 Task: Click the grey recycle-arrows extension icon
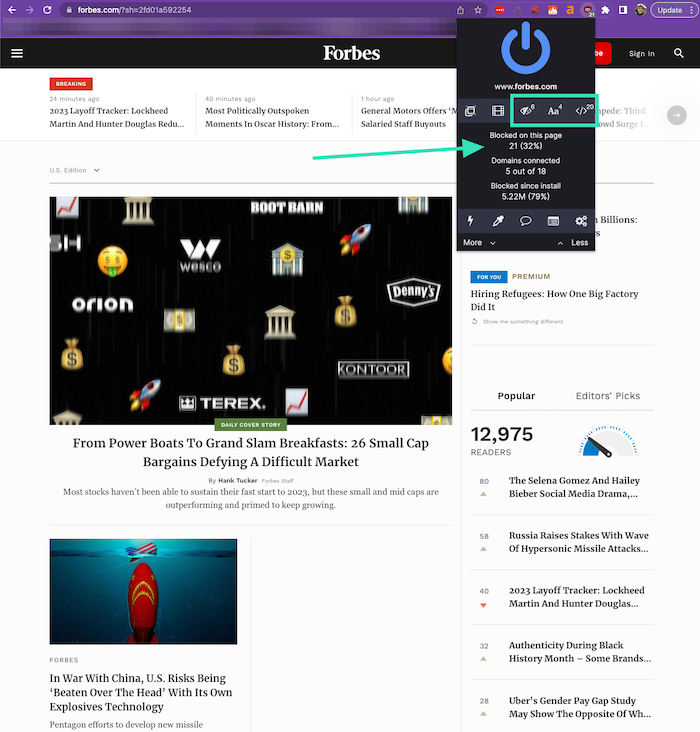(517, 10)
